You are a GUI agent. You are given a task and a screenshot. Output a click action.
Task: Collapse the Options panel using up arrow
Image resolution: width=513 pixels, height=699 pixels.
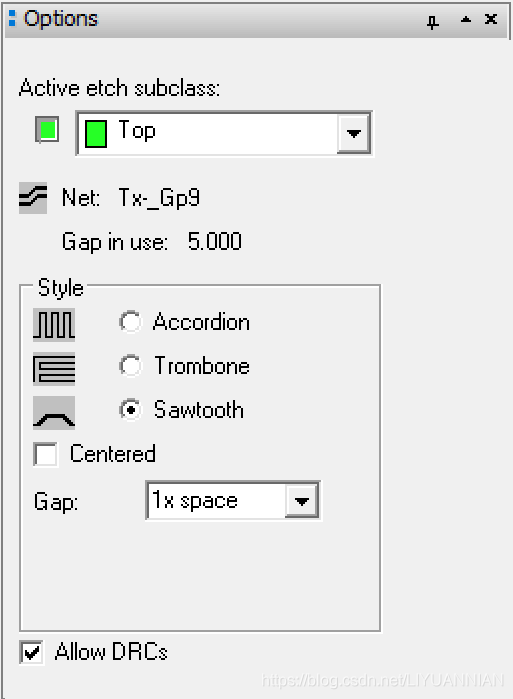click(x=466, y=19)
